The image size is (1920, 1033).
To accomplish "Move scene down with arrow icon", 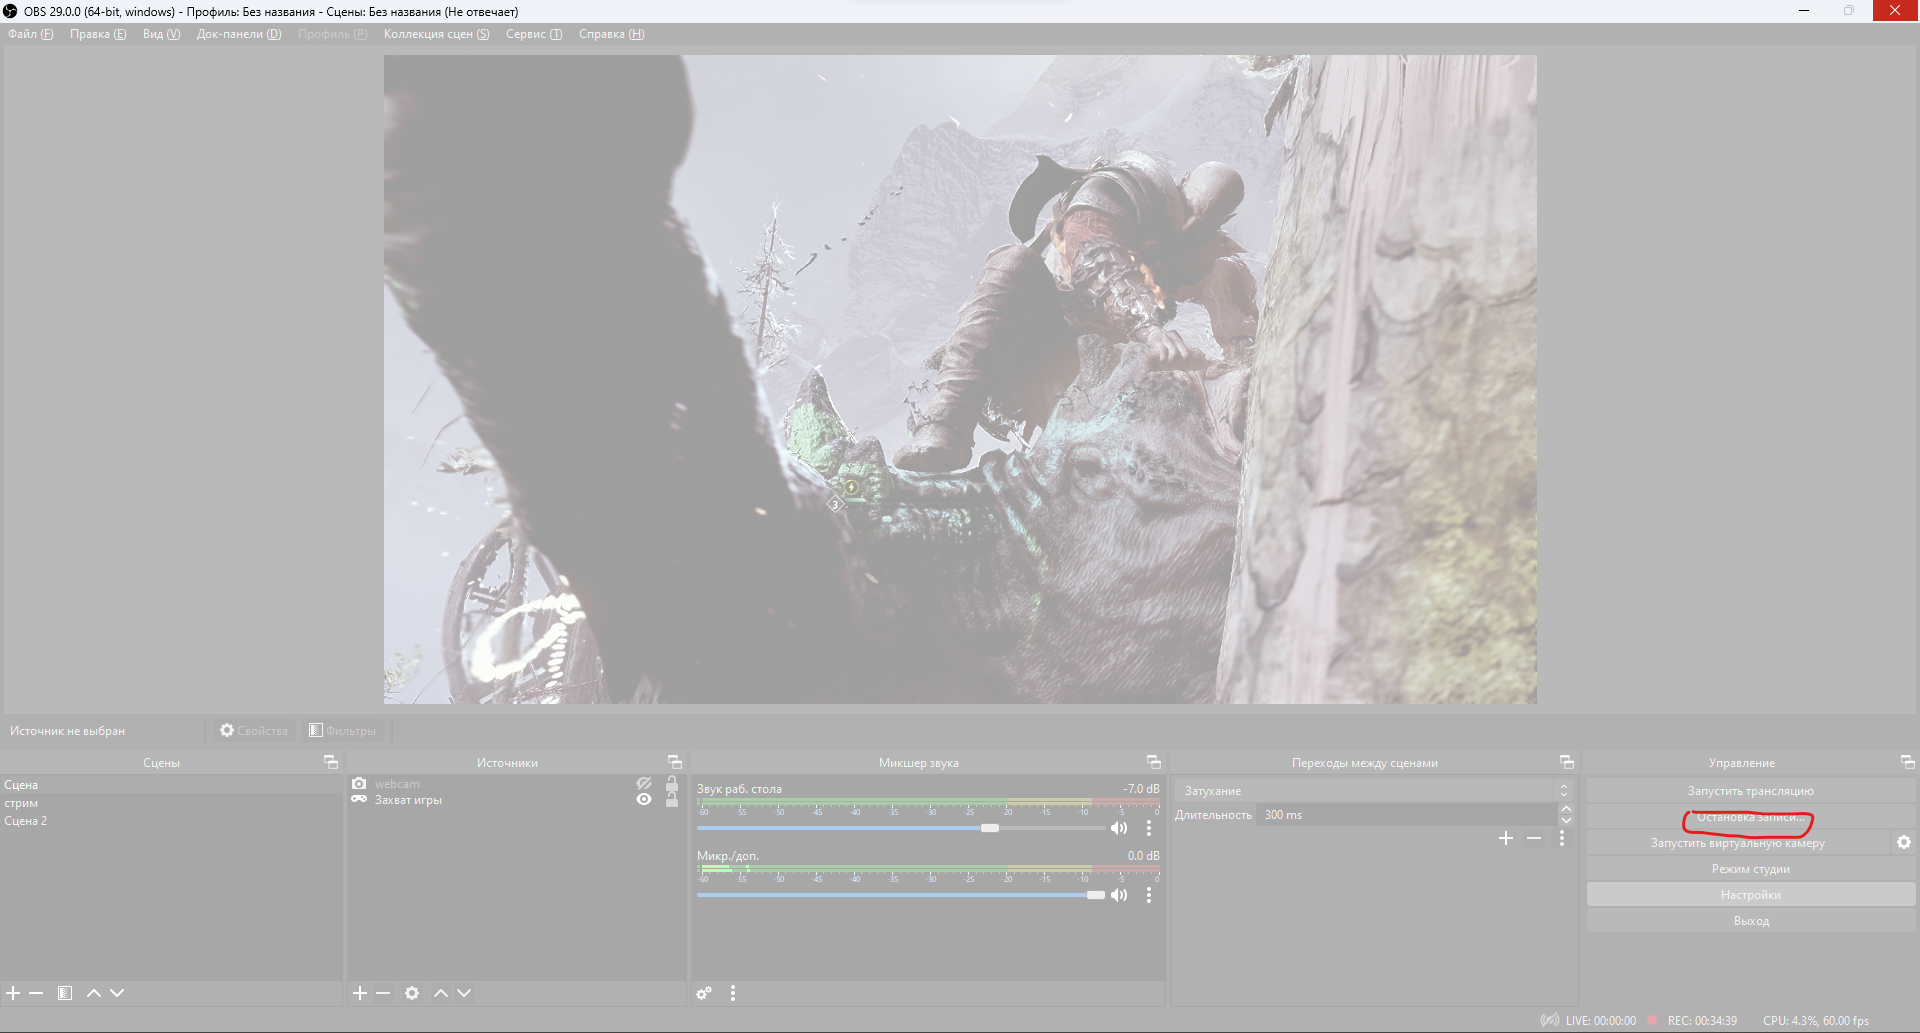I will click(x=117, y=993).
